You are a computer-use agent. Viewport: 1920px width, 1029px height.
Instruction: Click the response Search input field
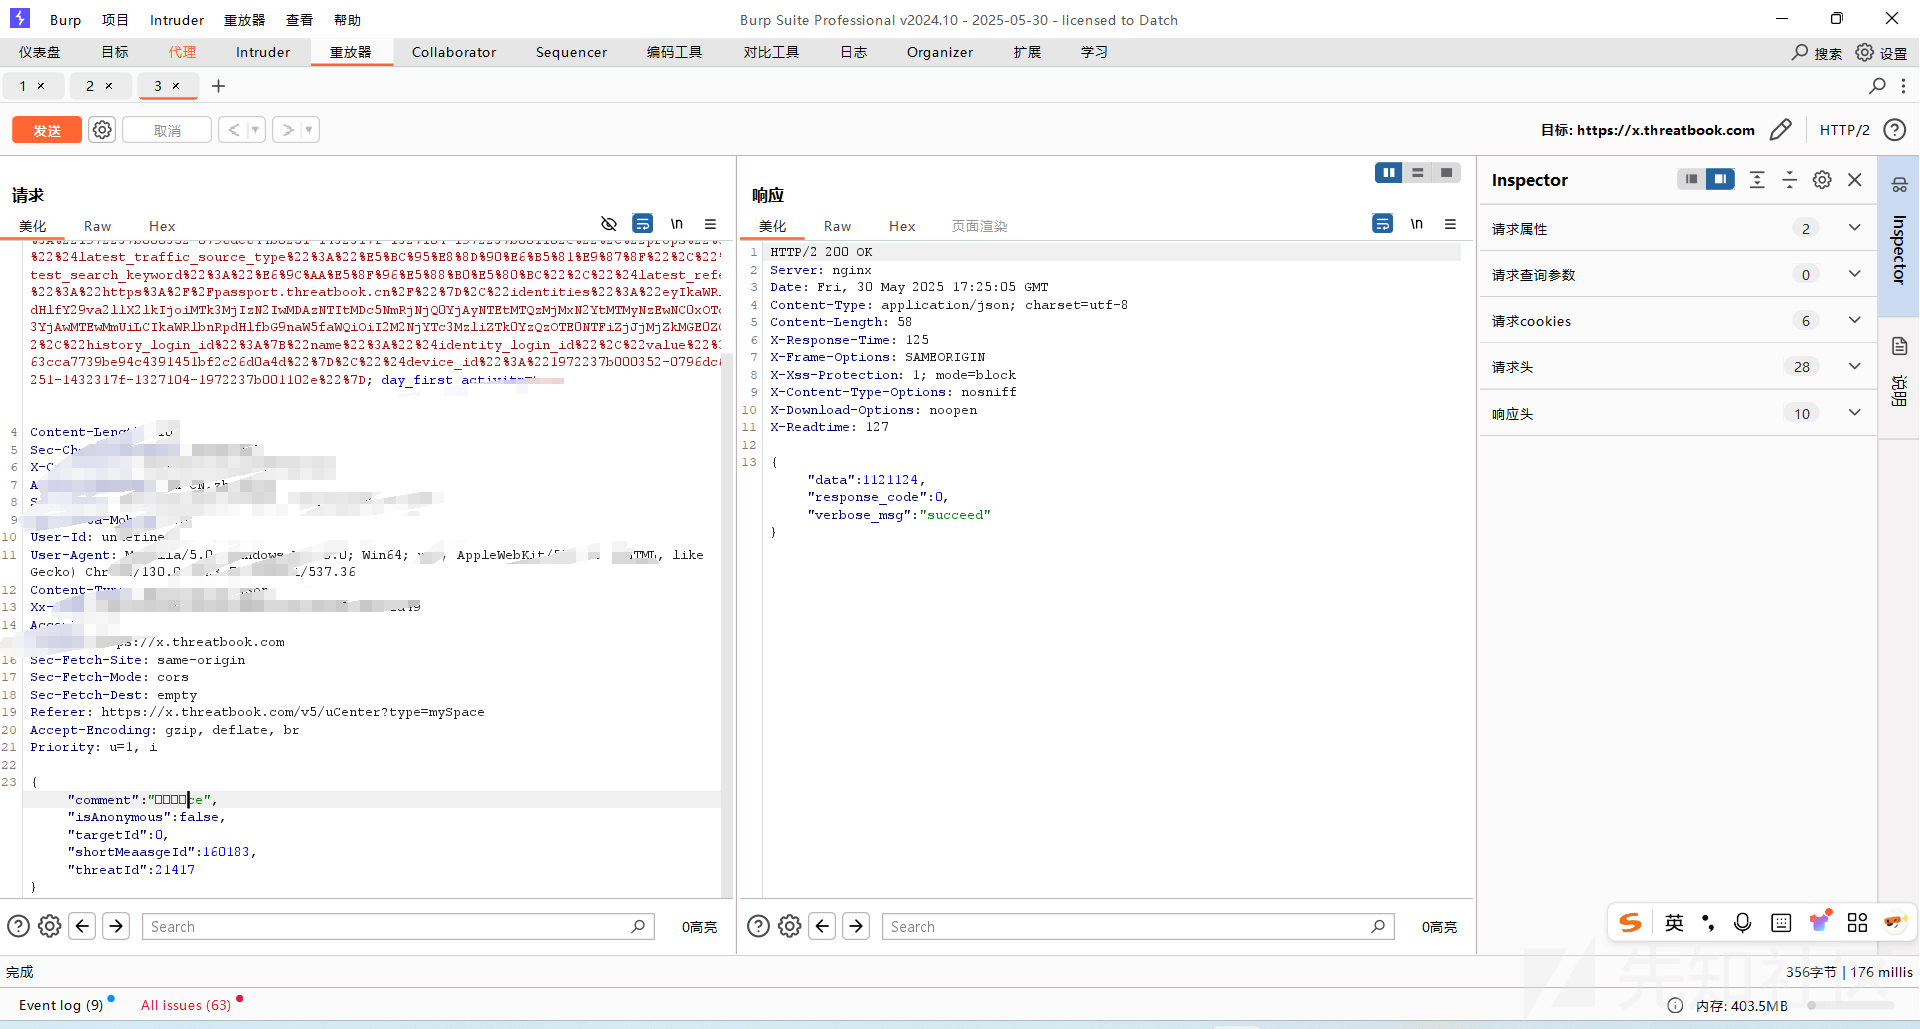point(1138,926)
